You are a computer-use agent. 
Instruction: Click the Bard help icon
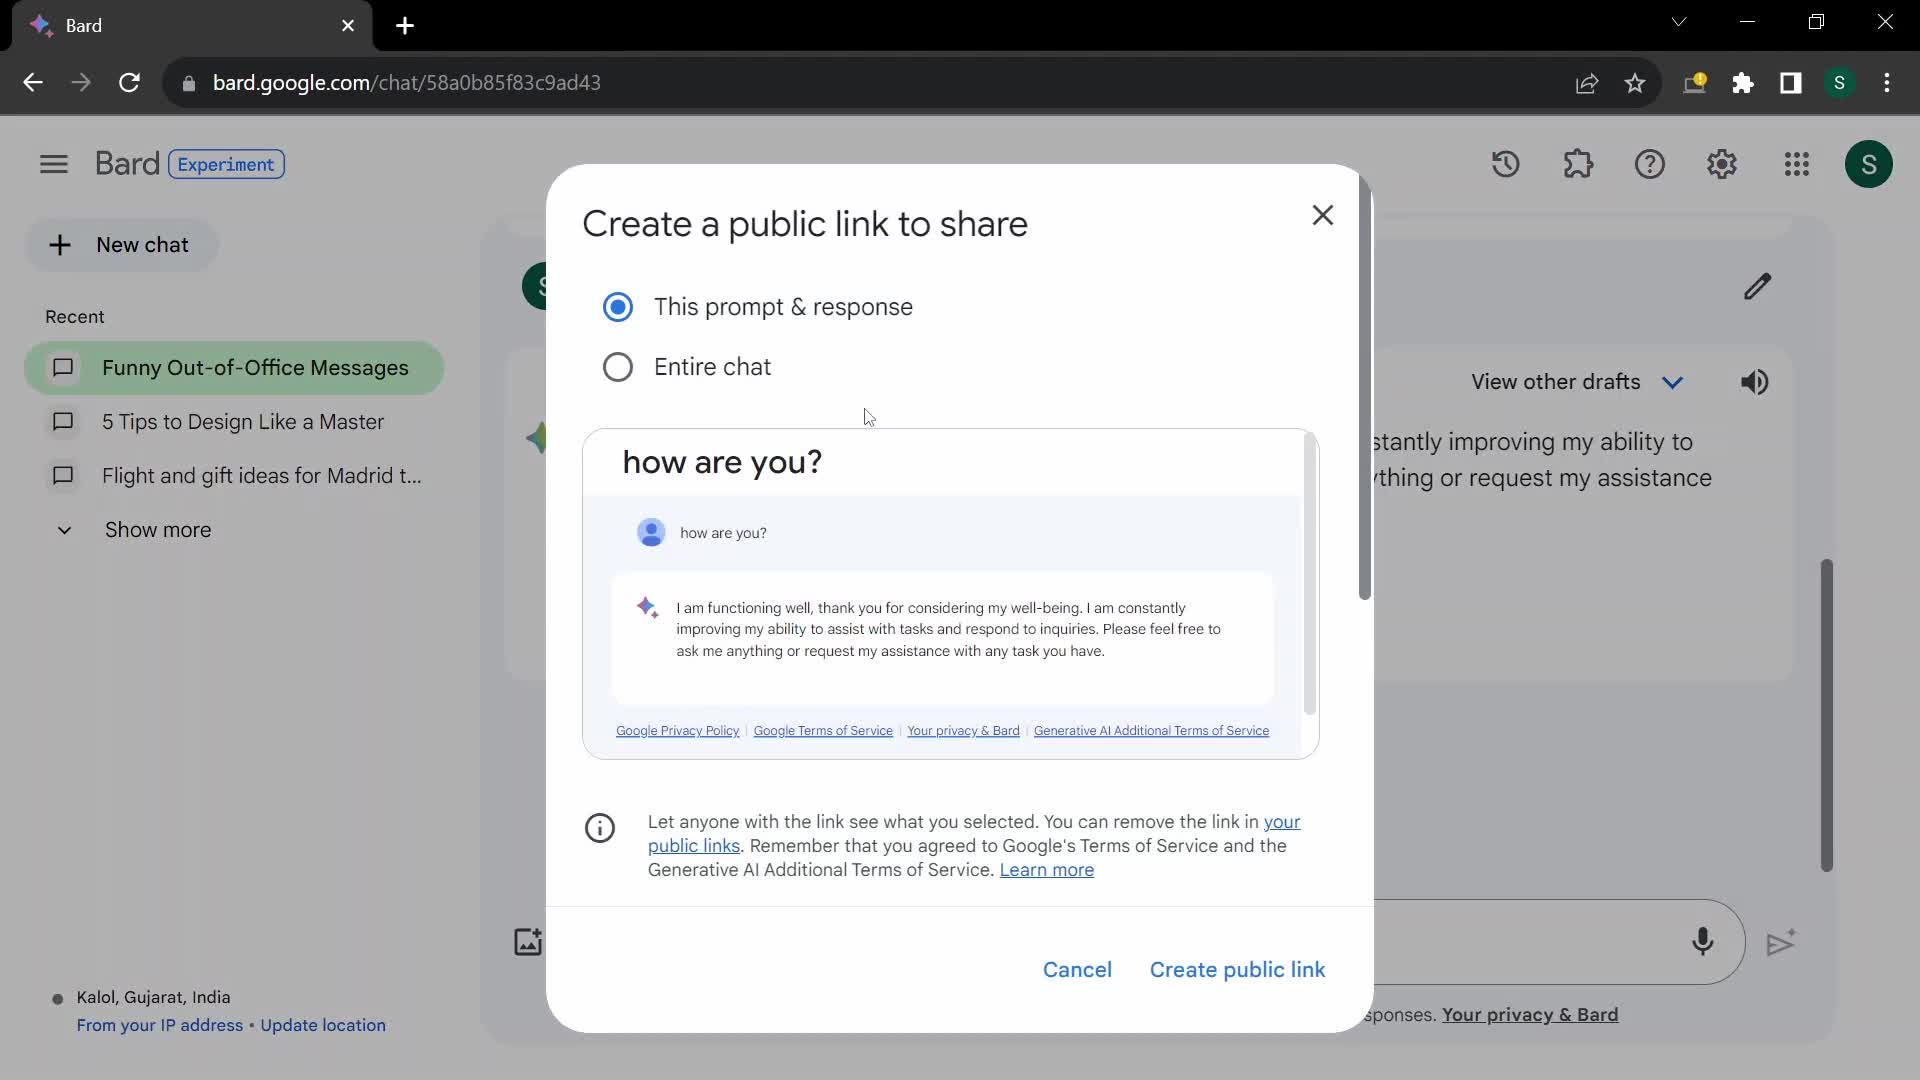(x=1650, y=164)
